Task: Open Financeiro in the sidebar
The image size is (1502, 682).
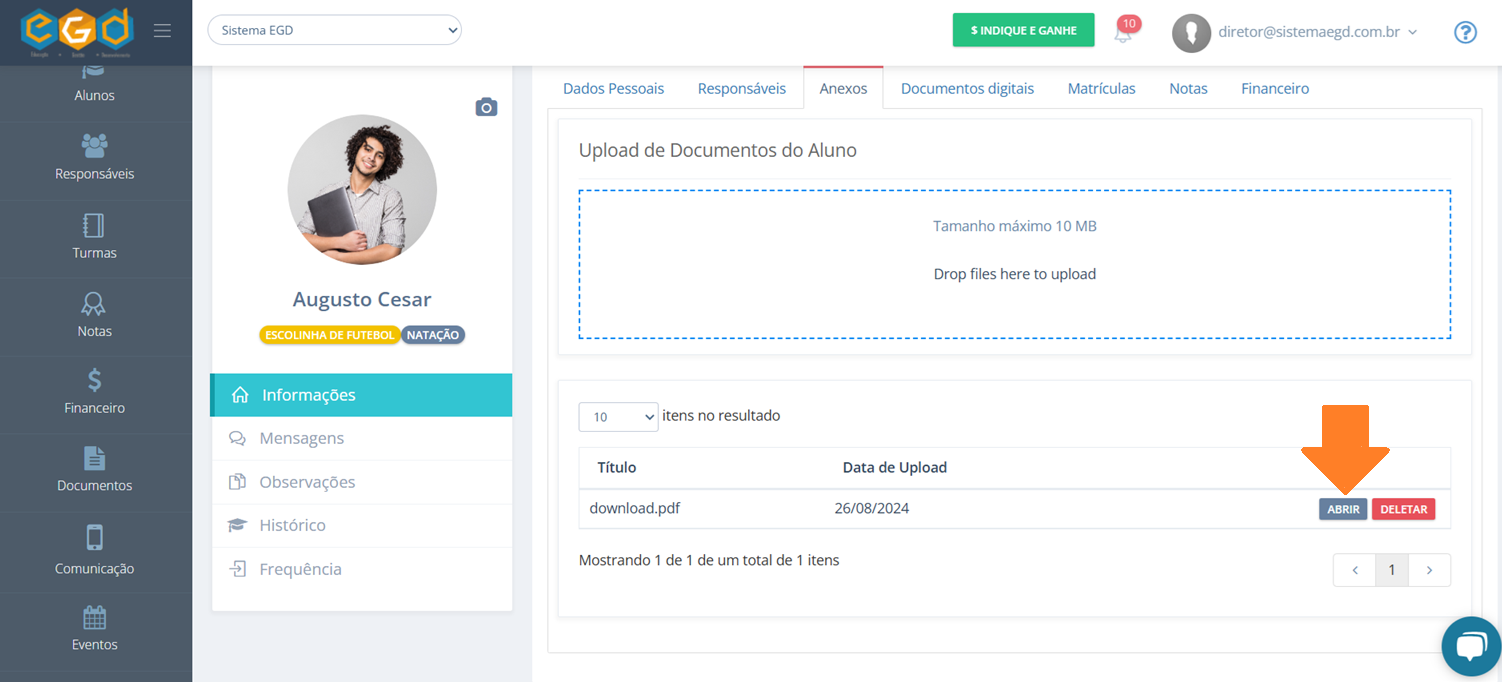Action: [x=95, y=392]
